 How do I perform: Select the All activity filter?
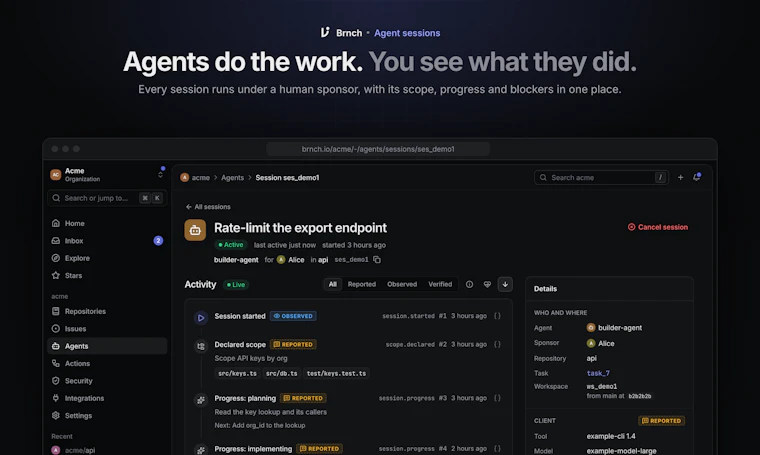332,284
